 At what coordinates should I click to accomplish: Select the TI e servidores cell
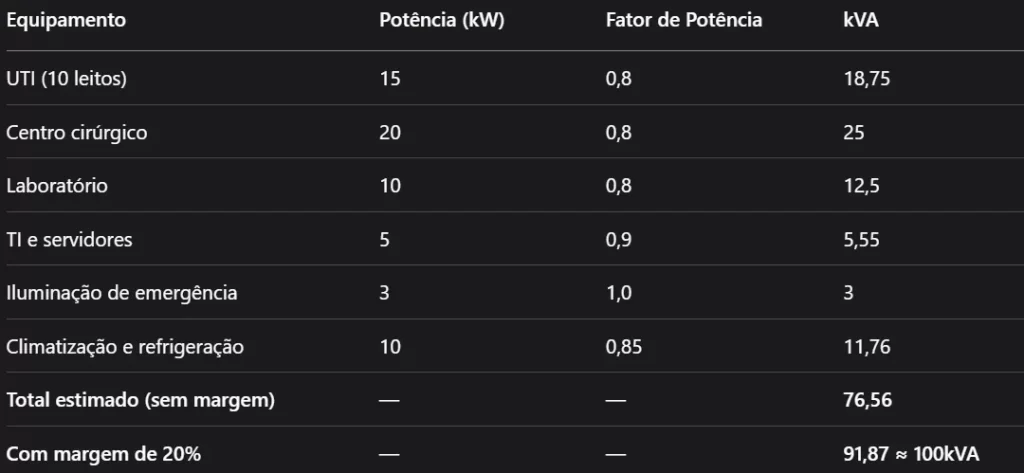(x=69, y=240)
